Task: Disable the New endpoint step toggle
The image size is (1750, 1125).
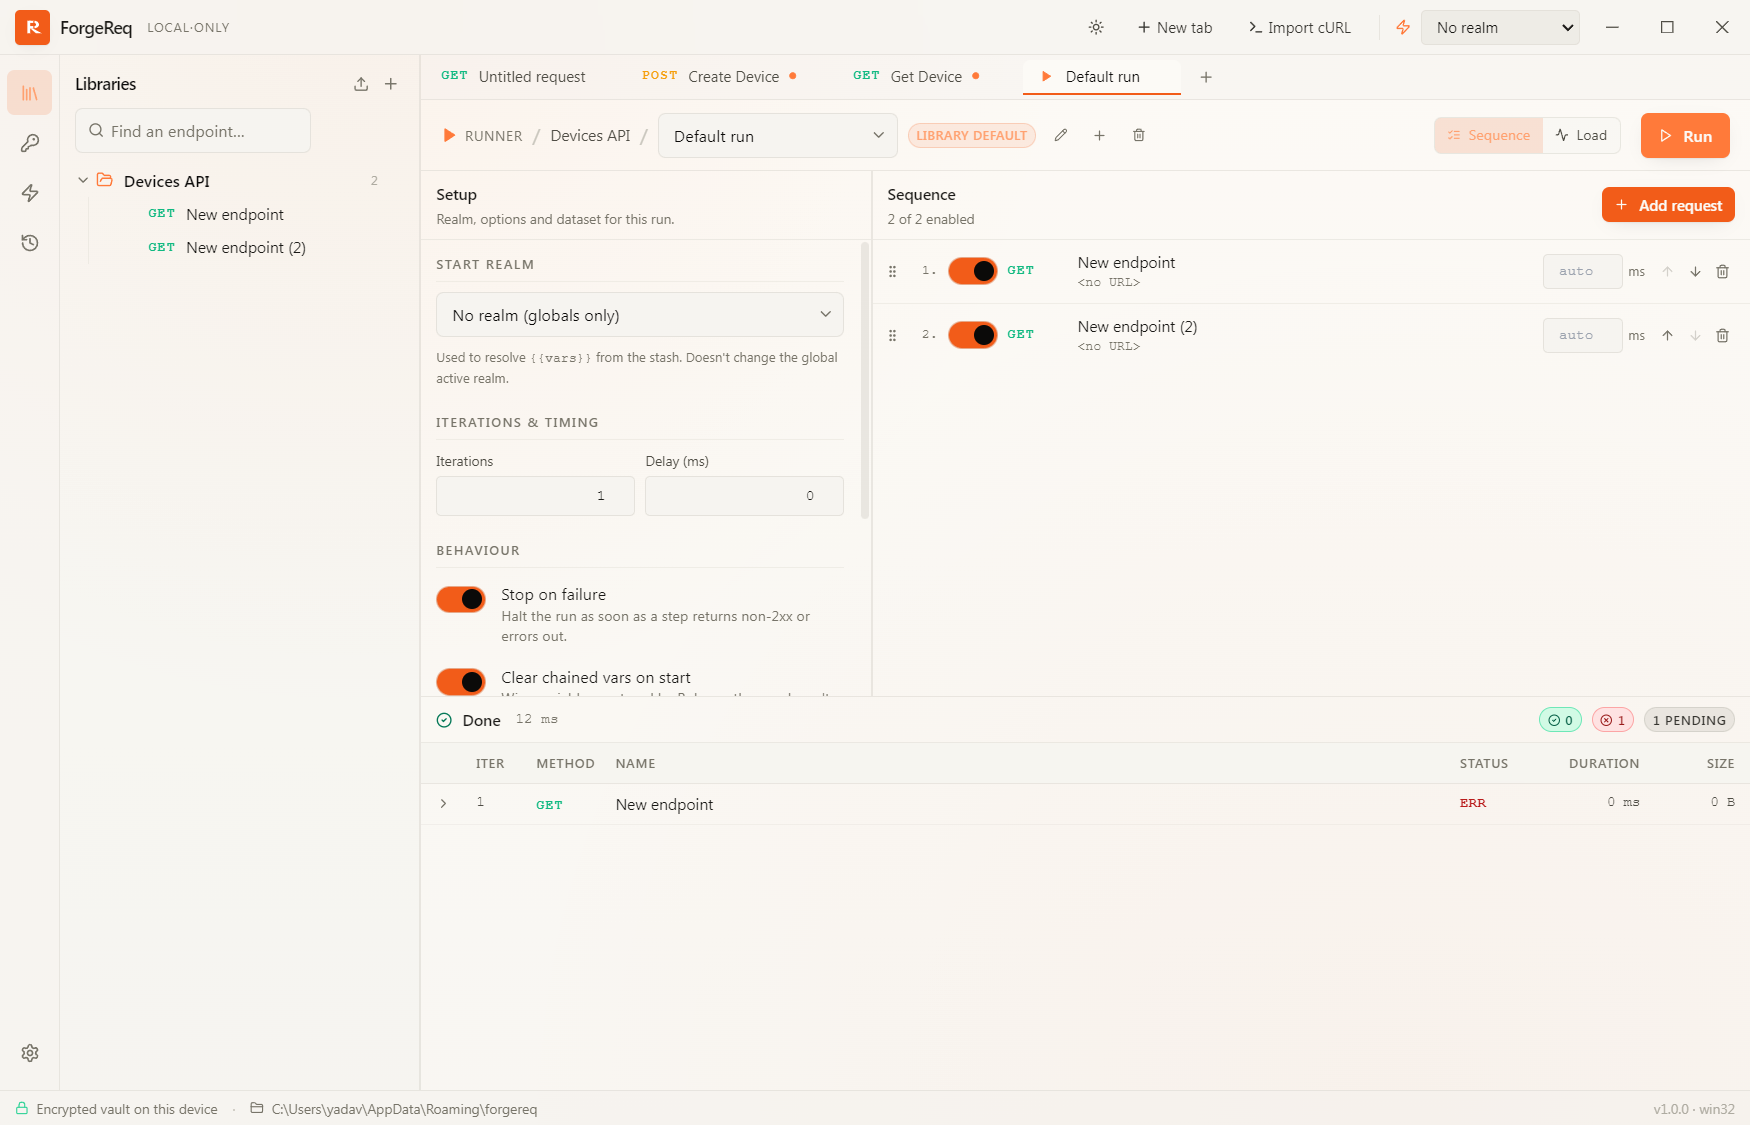Action: (972, 271)
